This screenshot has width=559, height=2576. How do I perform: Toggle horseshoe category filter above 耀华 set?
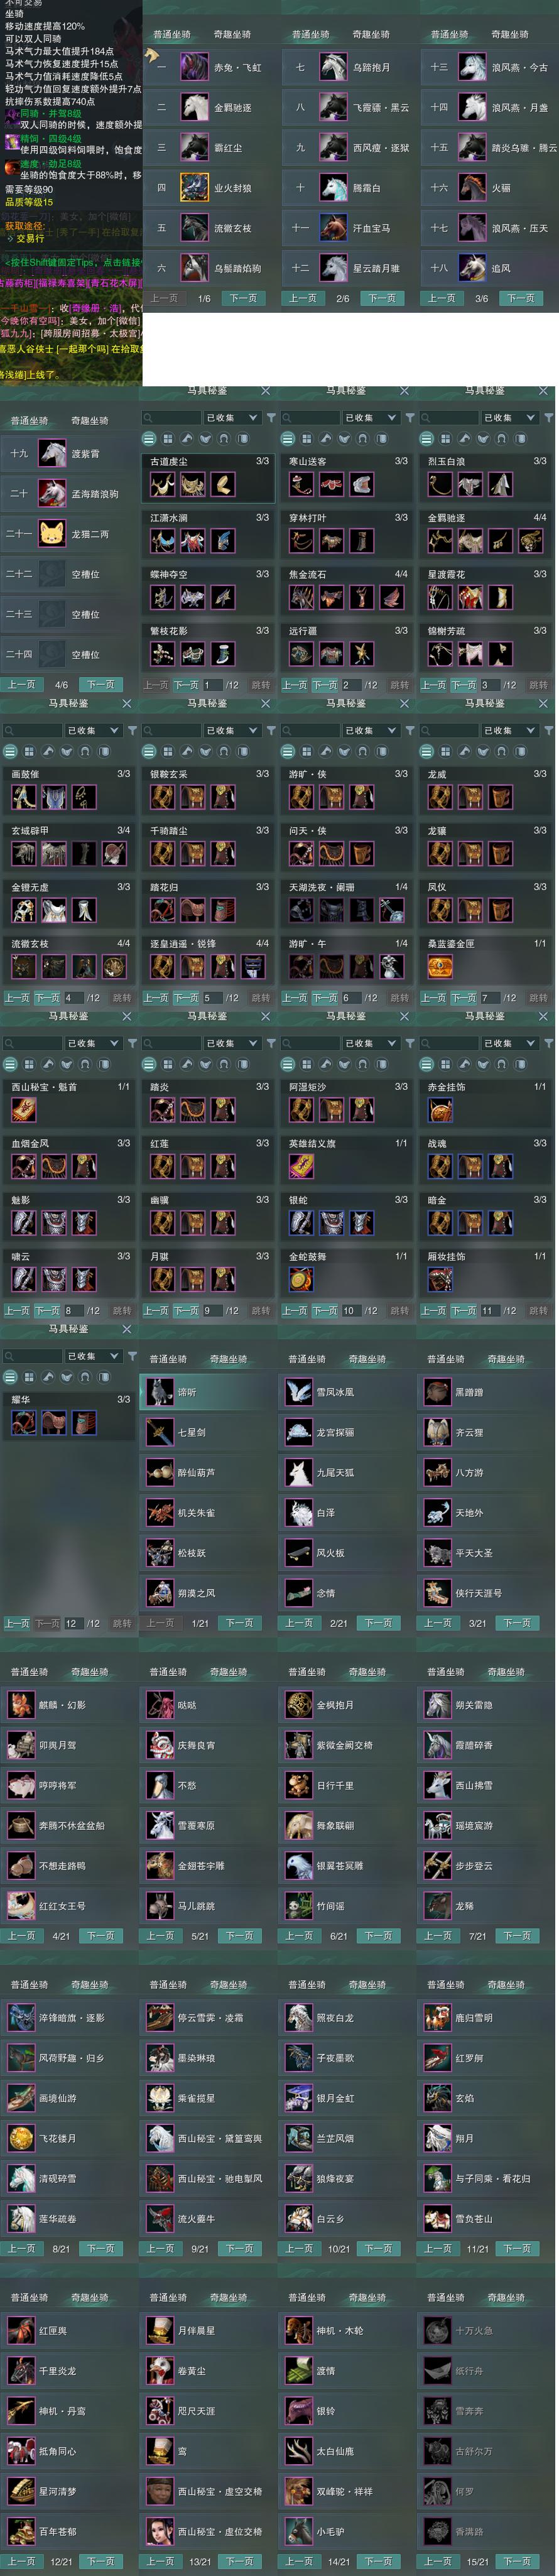coord(85,1377)
